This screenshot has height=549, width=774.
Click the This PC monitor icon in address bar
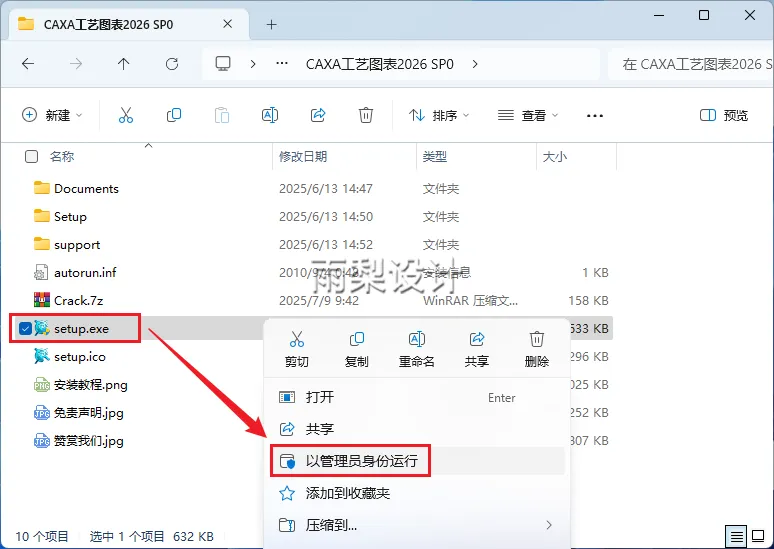coord(223,64)
